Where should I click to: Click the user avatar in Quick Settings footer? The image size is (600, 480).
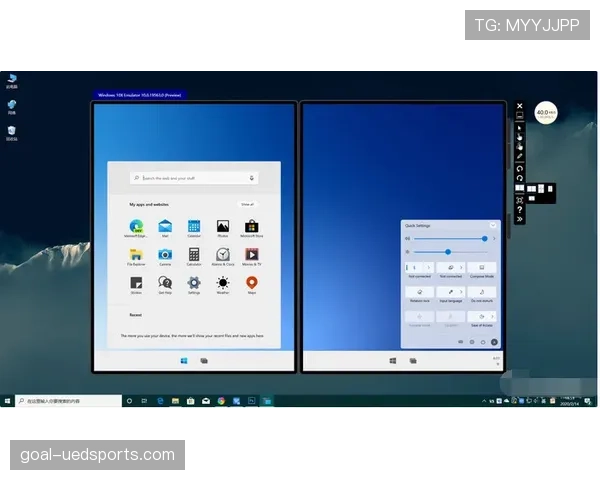pos(494,342)
